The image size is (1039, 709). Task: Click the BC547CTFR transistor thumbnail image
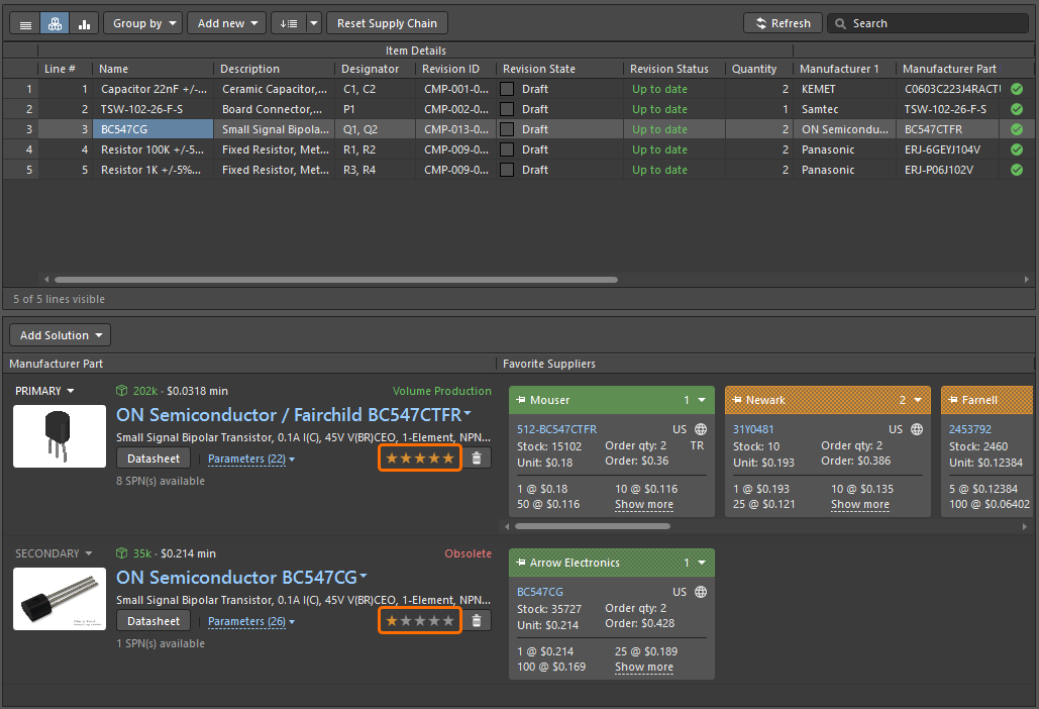click(60, 436)
